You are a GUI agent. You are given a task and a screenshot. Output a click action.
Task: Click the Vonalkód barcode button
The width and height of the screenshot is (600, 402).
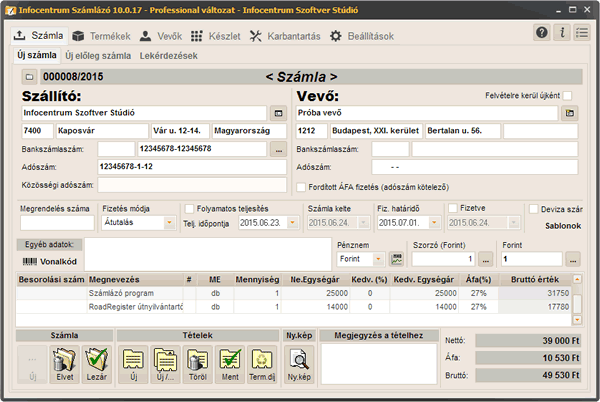coord(49,259)
